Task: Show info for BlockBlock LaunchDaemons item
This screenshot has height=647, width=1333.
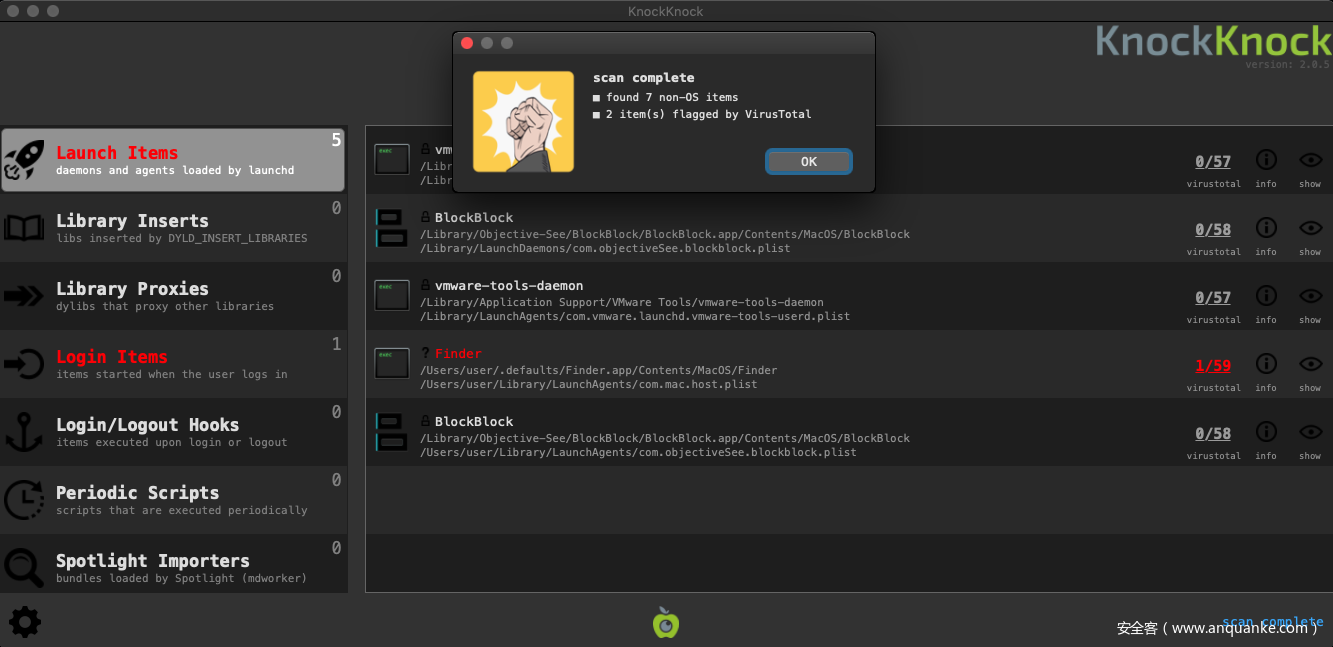Action: 1266,228
